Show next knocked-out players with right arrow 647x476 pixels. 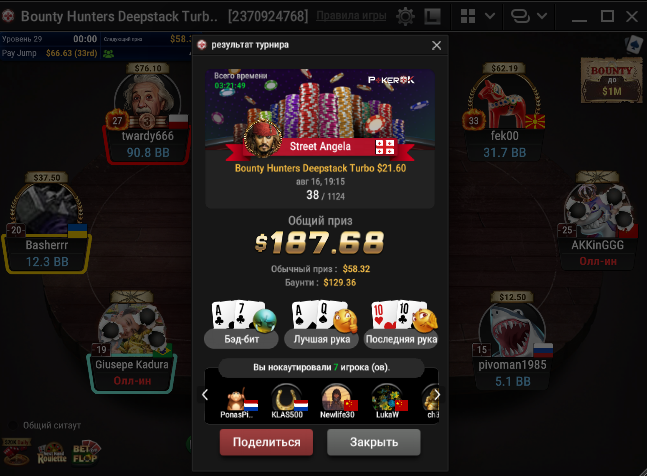[437, 395]
